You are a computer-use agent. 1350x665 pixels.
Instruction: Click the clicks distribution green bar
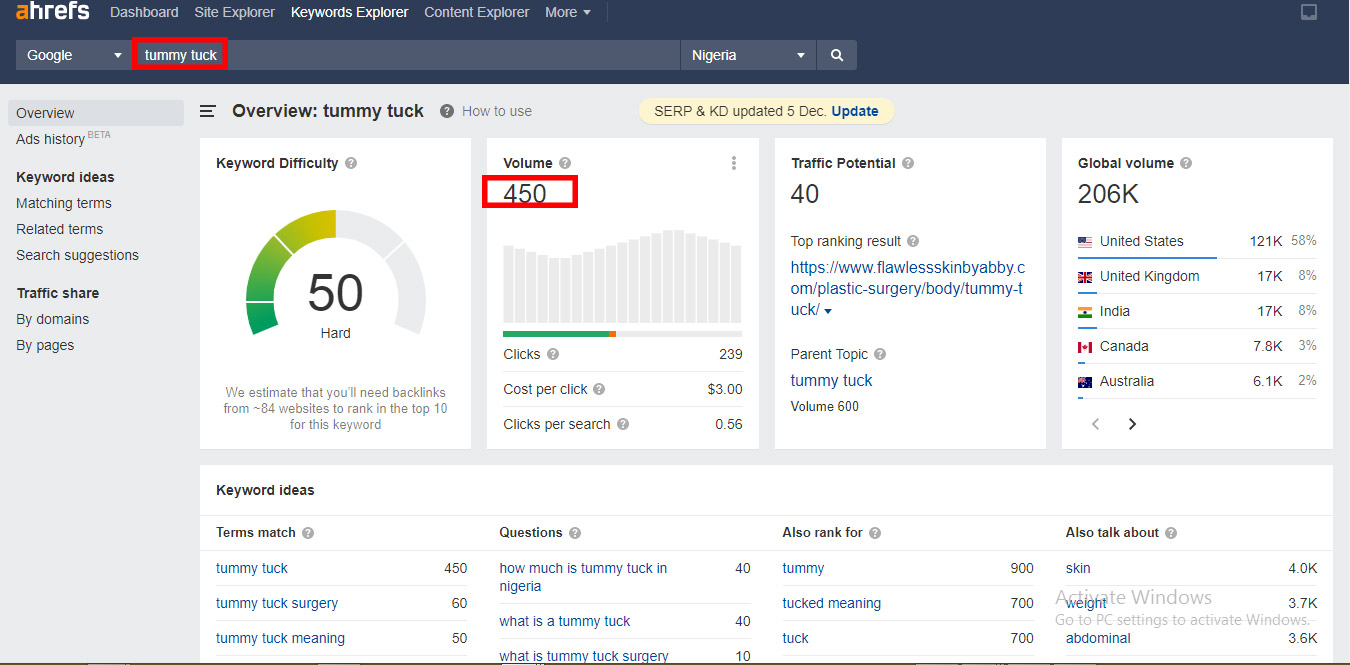pos(556,334)
